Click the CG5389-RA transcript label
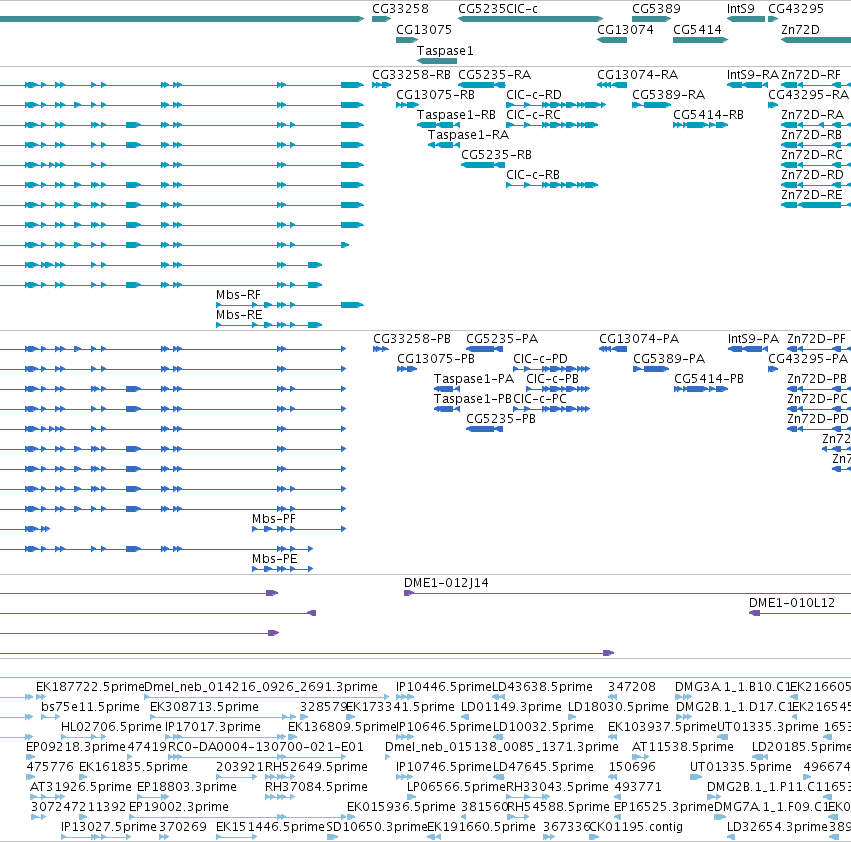The image size is (851, 842). [669, 94]
